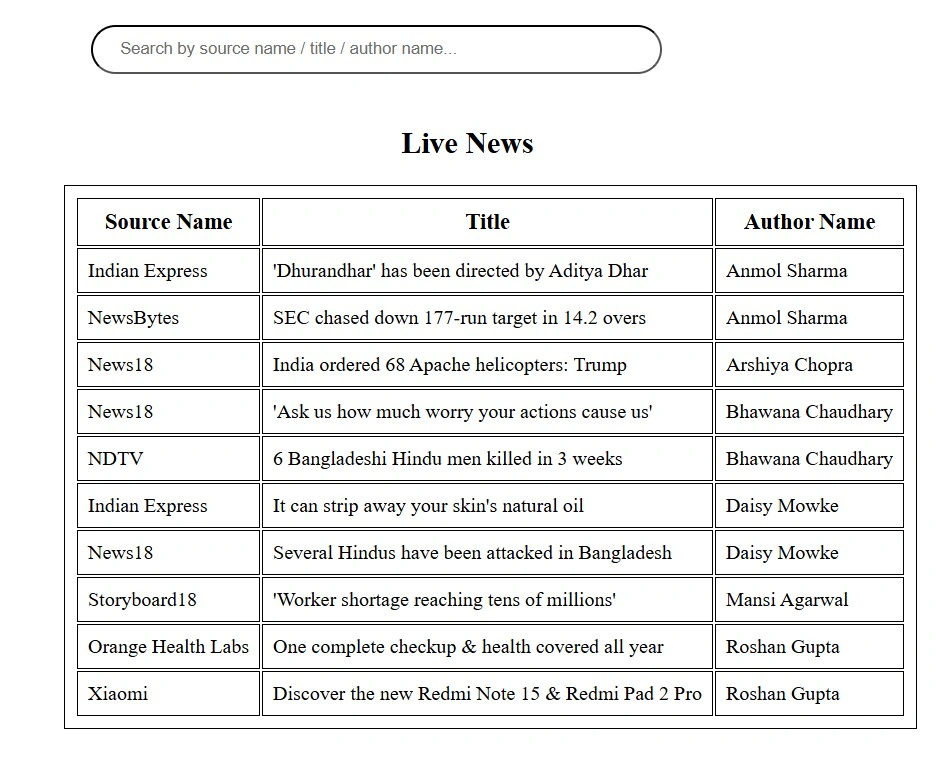The width and height of the screenshot is (942, 762).
Task: Click News18 in the 'Ask us' row
Action: click(x=168, y=412)
